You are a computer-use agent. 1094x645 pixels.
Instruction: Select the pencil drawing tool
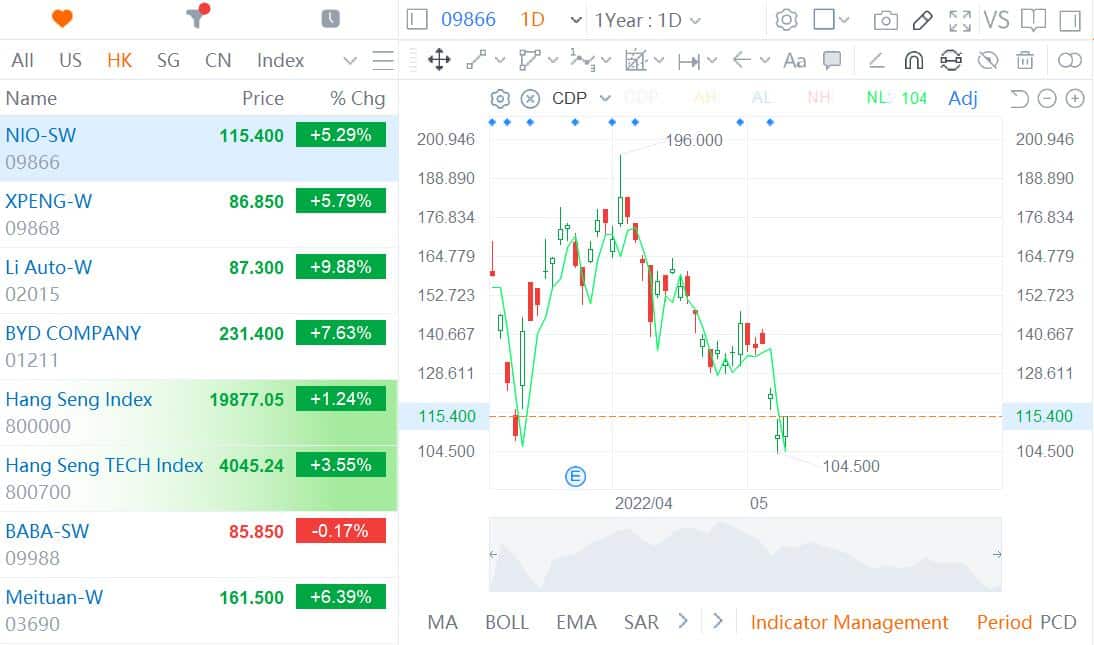point(921,19)
